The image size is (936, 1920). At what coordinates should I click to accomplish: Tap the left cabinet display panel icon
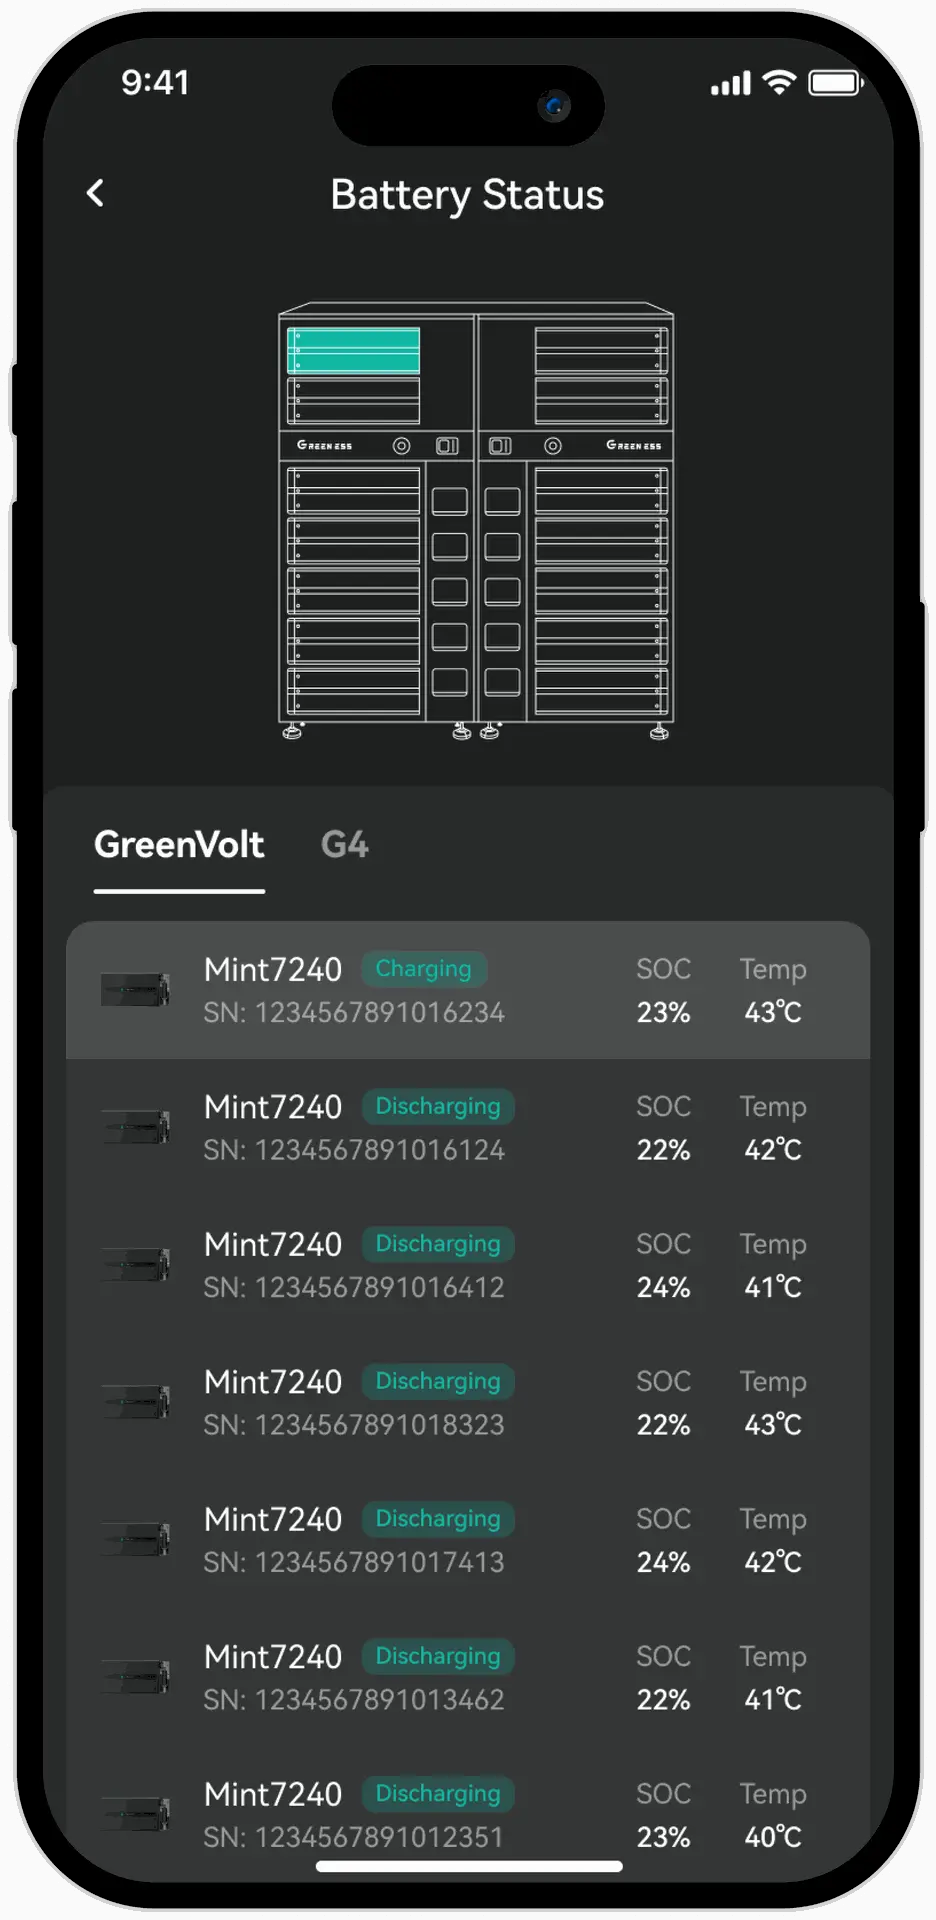point(447,446)
